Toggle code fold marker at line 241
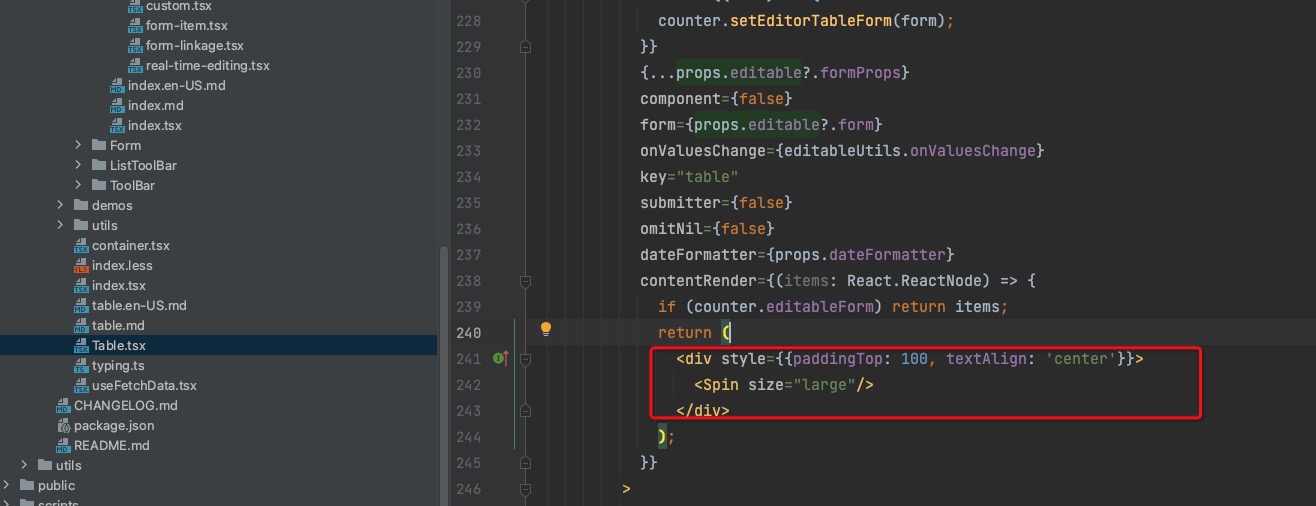The image size is (1316, 506). (525, 359)
